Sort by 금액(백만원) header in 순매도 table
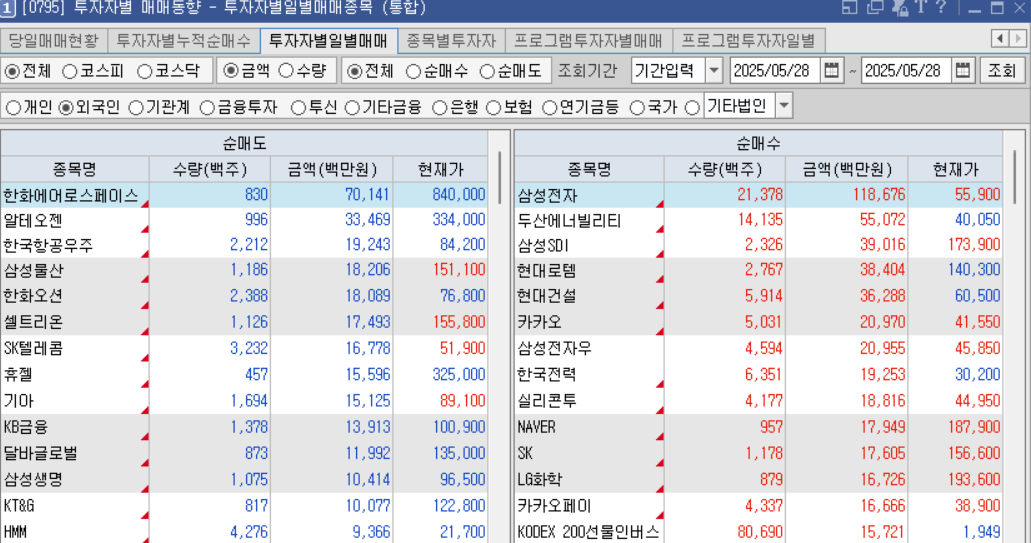 pos(331,170)
